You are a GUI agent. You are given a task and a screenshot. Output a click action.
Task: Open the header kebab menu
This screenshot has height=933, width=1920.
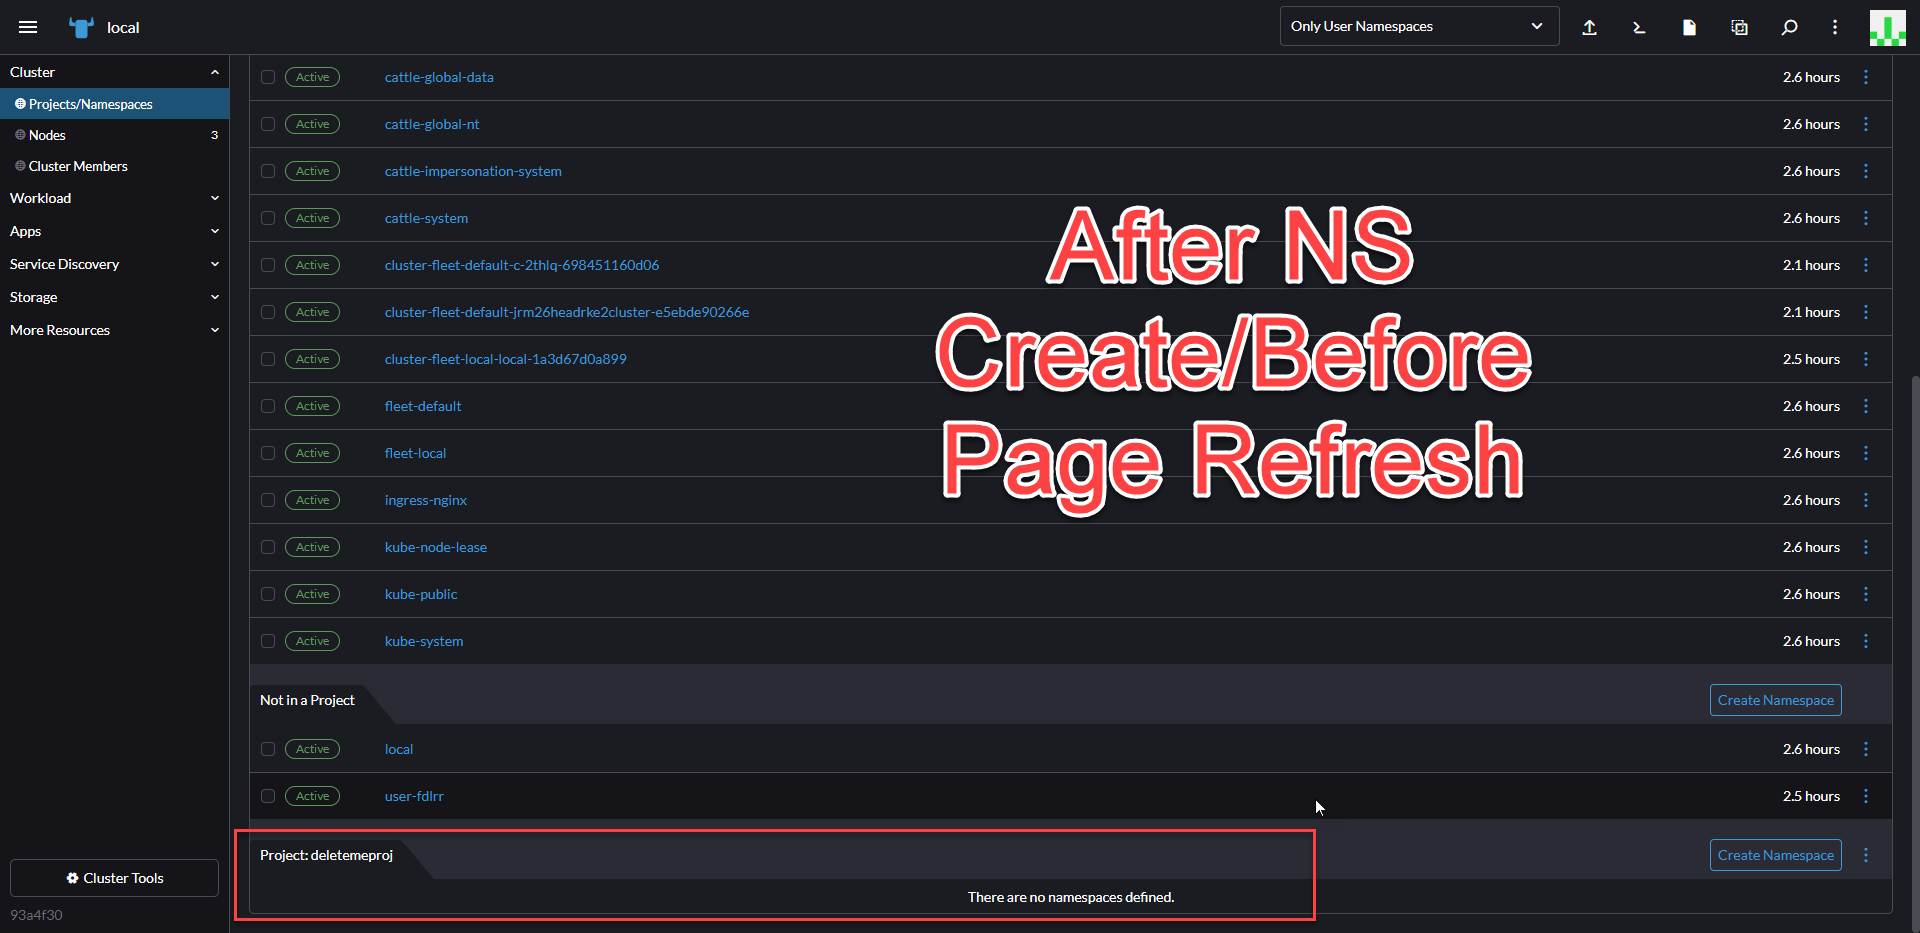1835,27
